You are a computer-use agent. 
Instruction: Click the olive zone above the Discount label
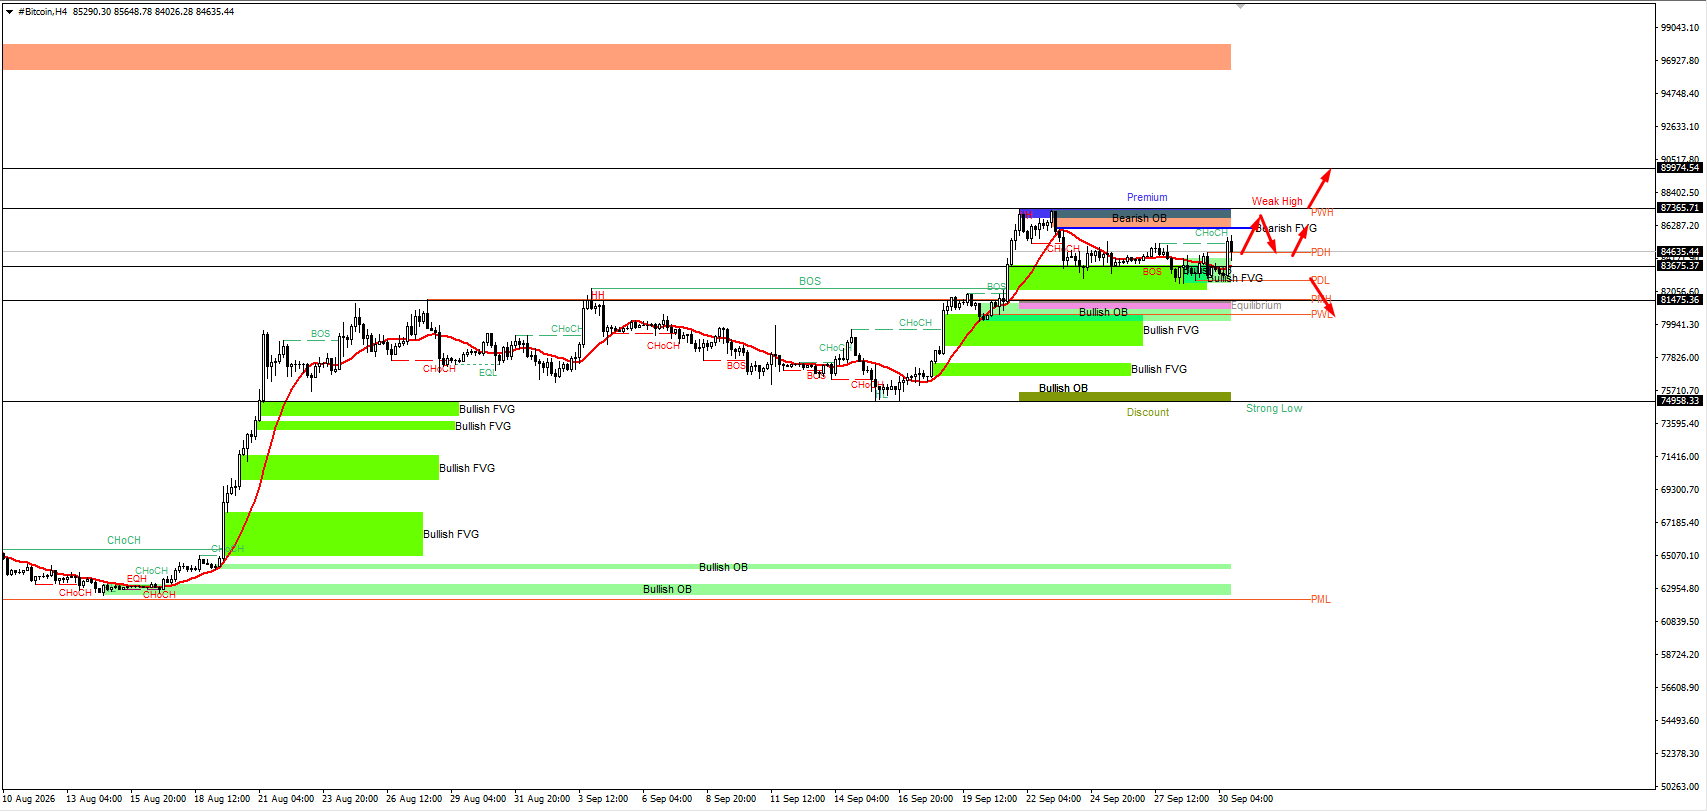[1125, 397]
